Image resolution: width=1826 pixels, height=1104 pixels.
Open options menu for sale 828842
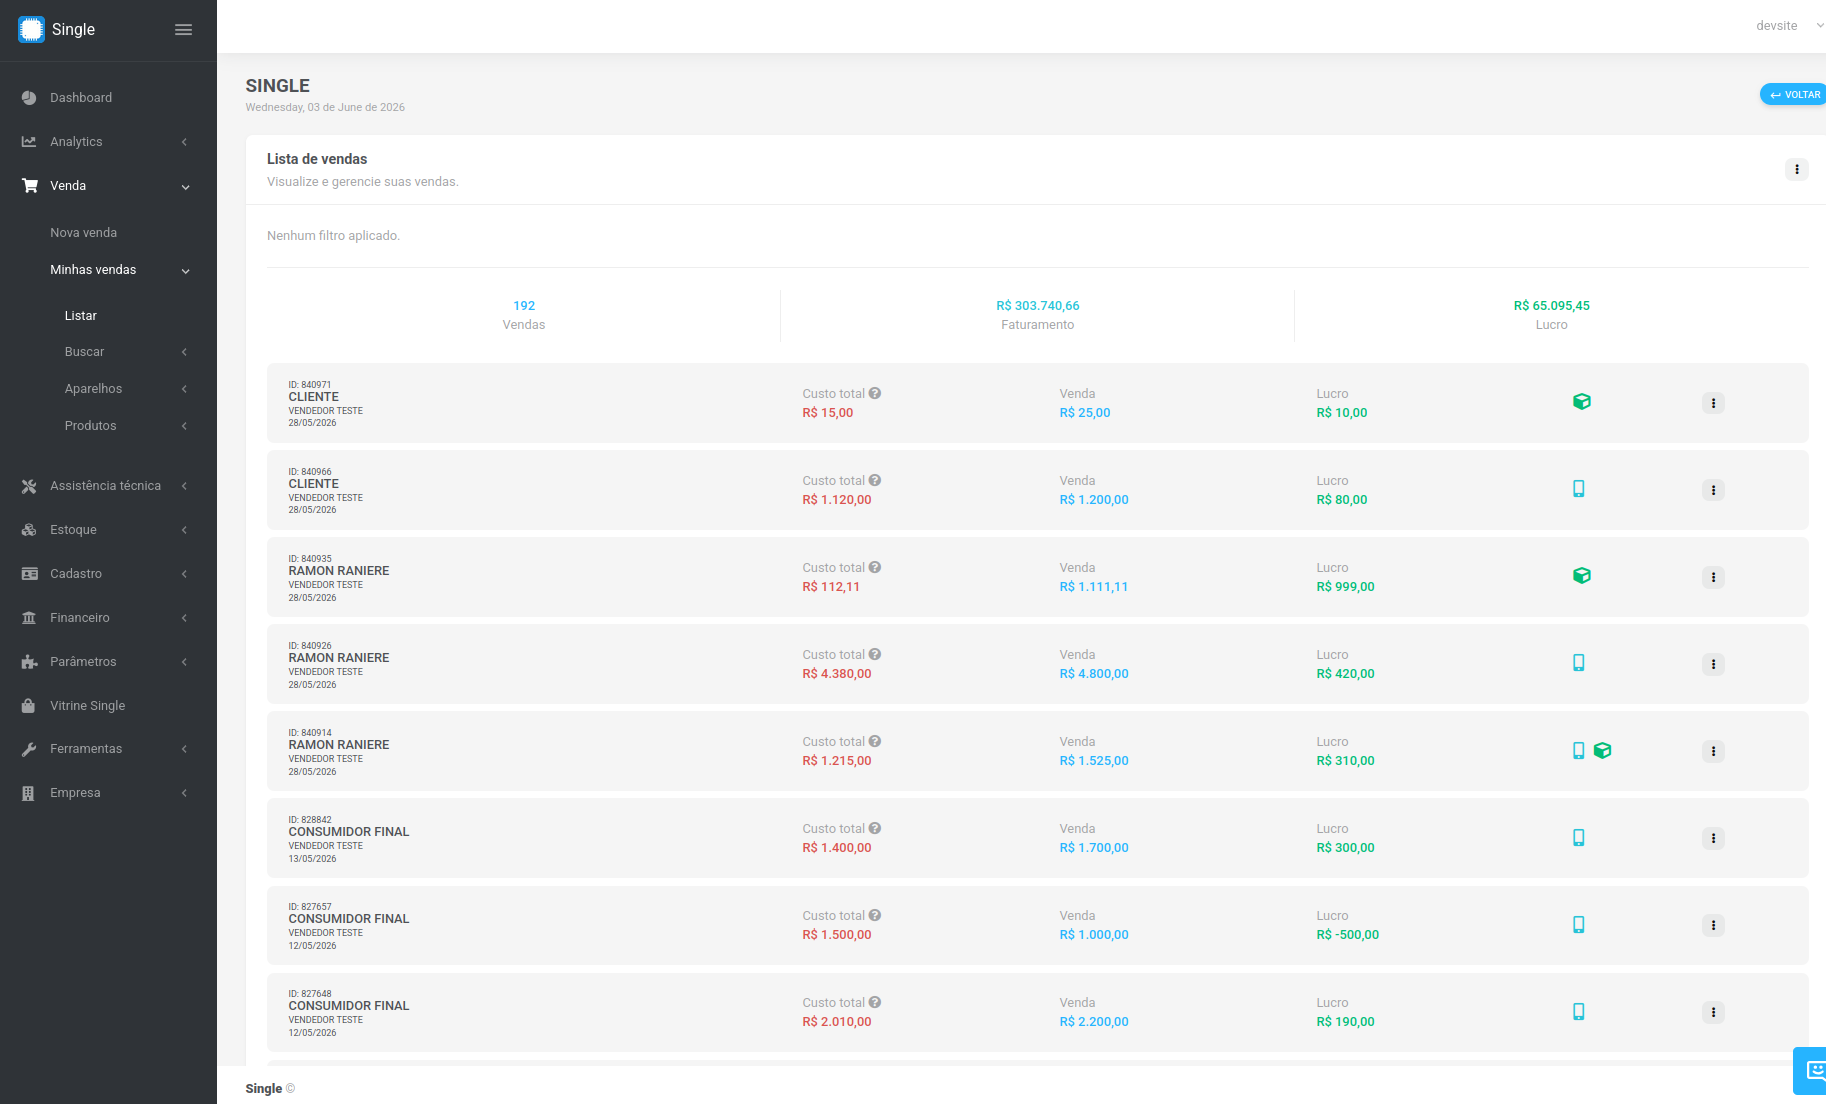[1713, 838]
